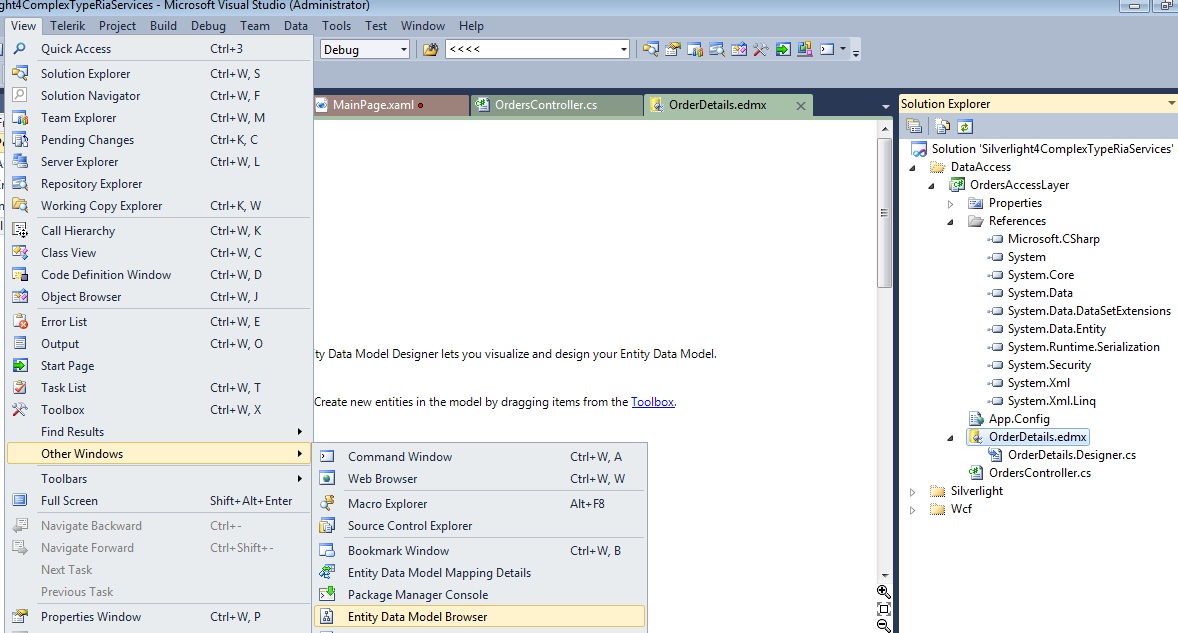
Task: Close the OrderDetails.edmx tab
Action: coord(801,106)
